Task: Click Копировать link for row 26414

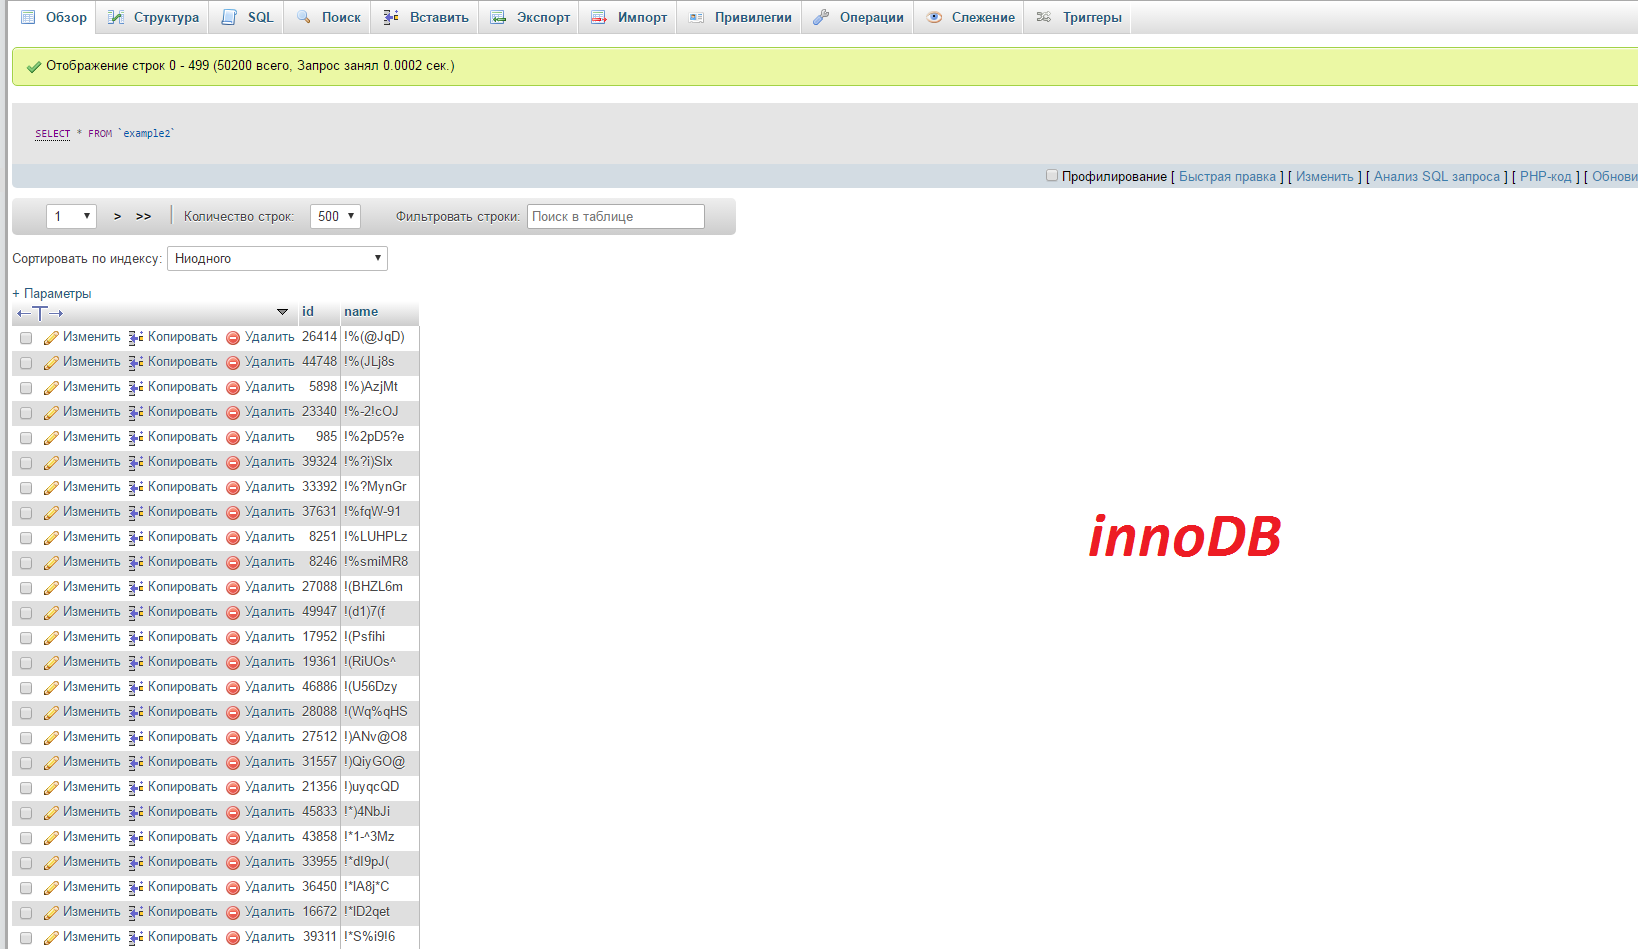Action: (x=182, y=337)
